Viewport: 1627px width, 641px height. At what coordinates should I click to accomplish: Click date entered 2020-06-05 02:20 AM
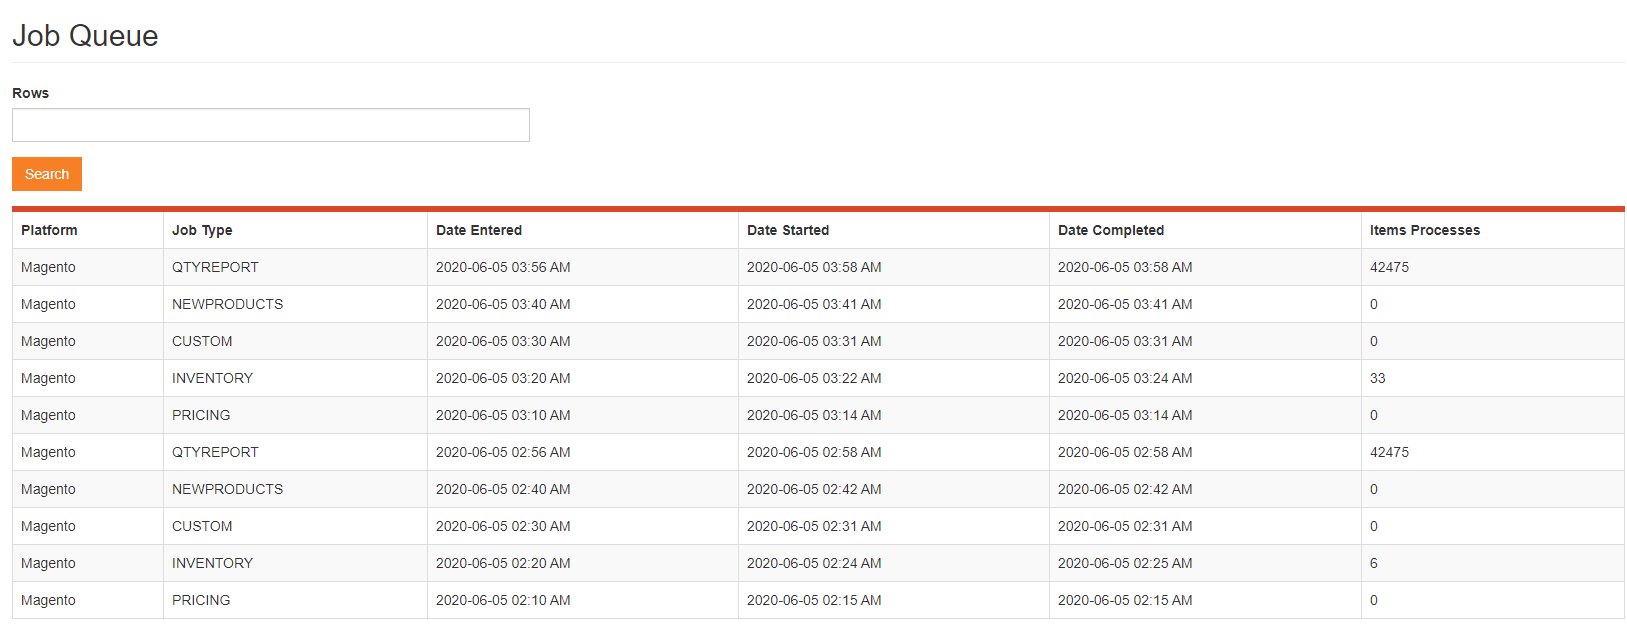coord(503,563)
